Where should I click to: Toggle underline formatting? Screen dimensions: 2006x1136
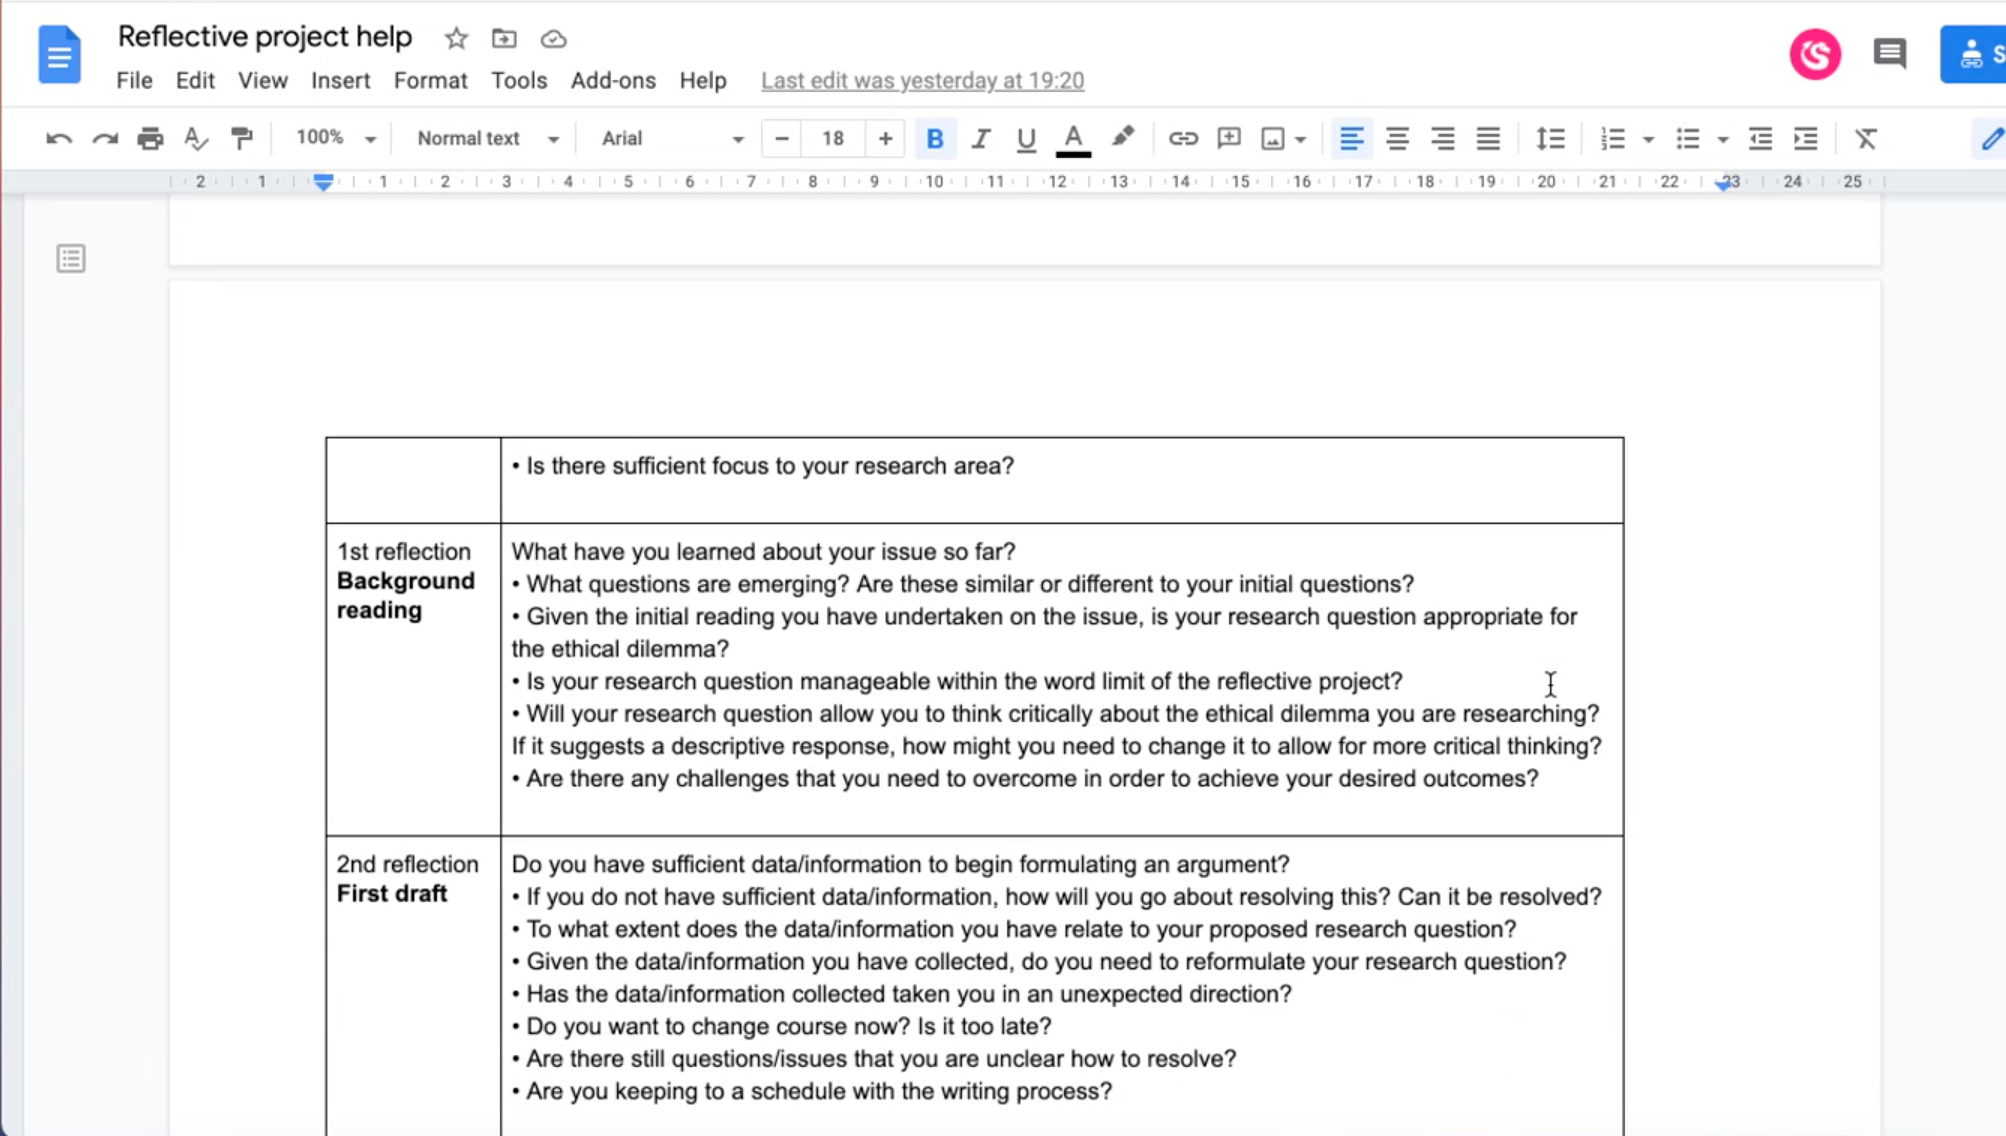1026,139
